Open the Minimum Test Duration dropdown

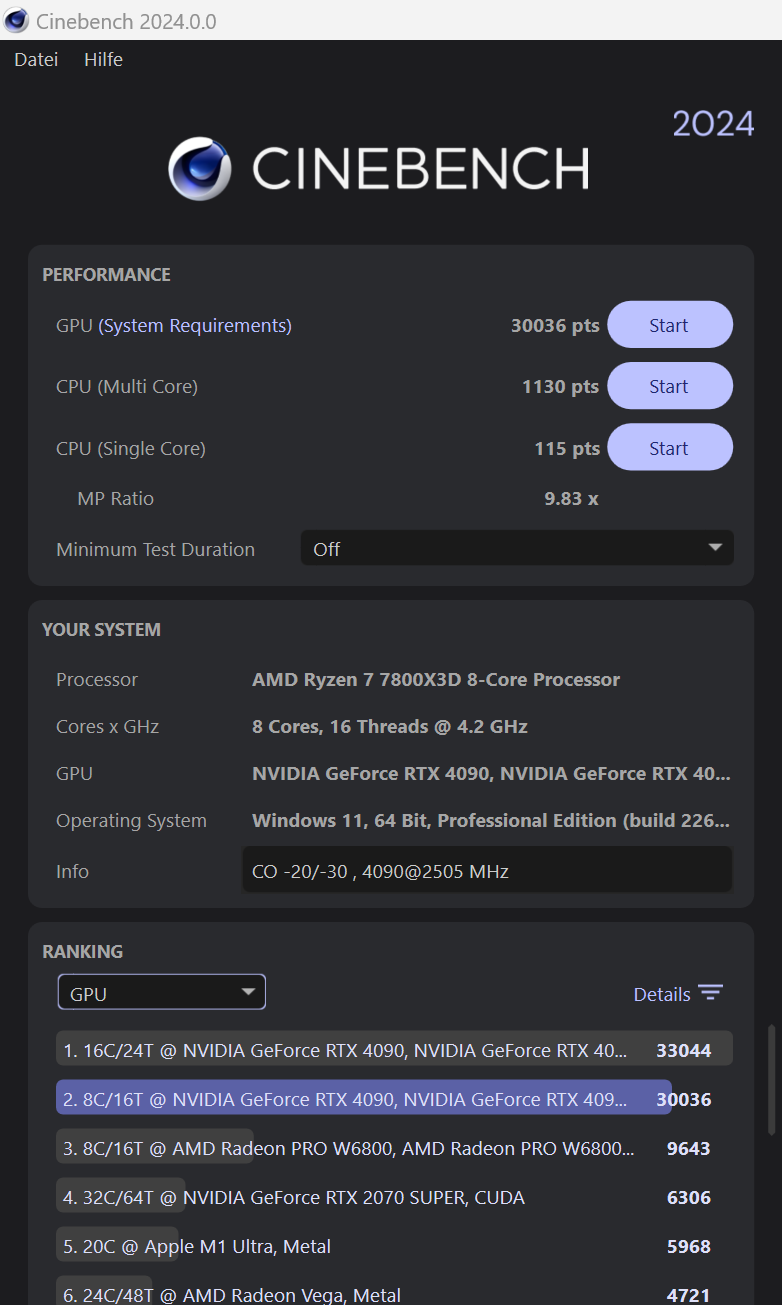(x=517, y=548)
